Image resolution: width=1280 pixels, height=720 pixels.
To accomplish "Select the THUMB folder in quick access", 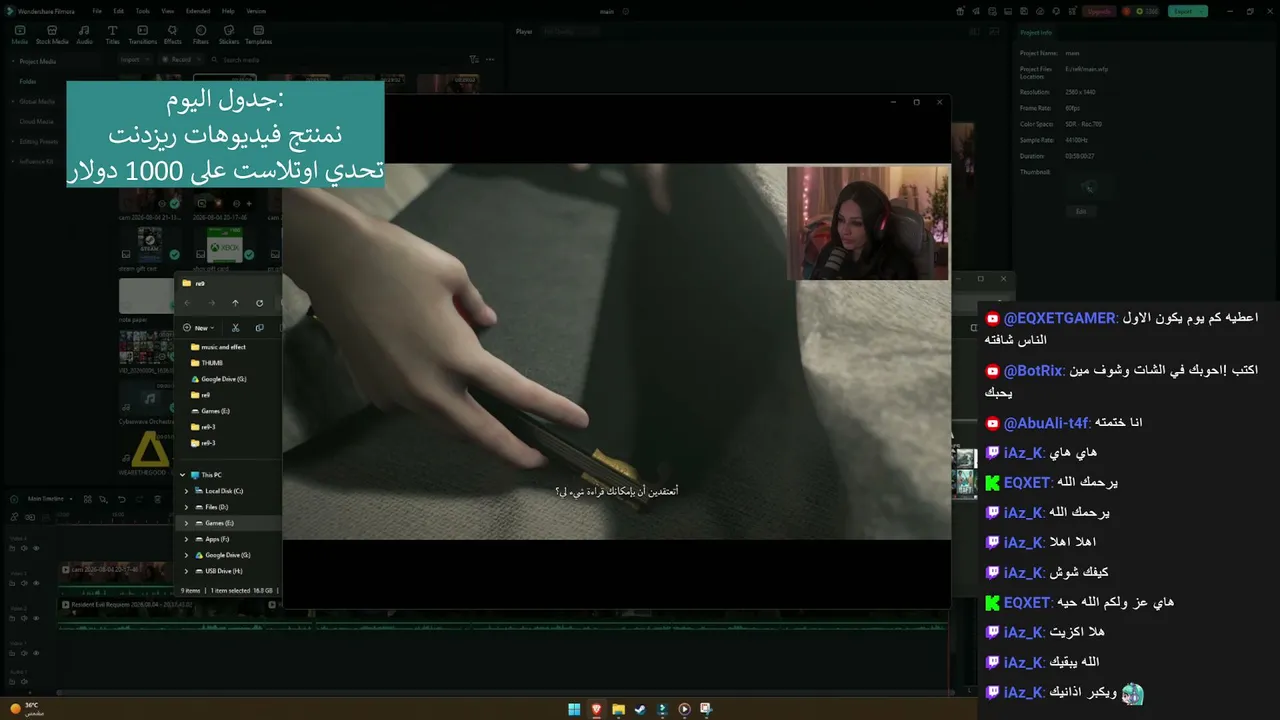I will [207, 363].
